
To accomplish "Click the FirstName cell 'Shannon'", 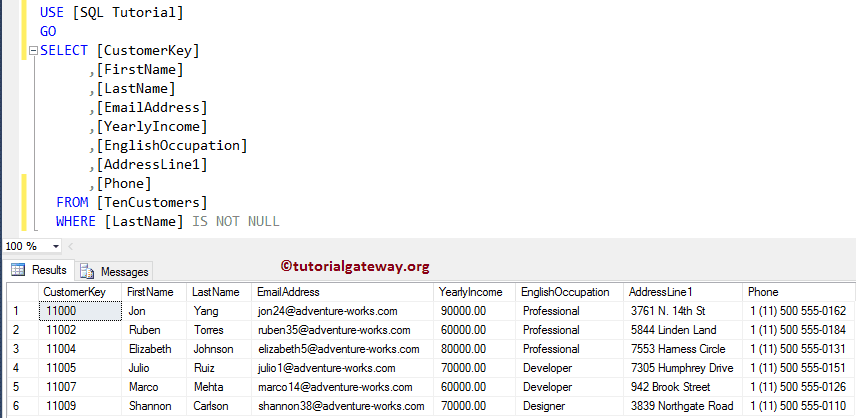I will (x=154, y=406).
